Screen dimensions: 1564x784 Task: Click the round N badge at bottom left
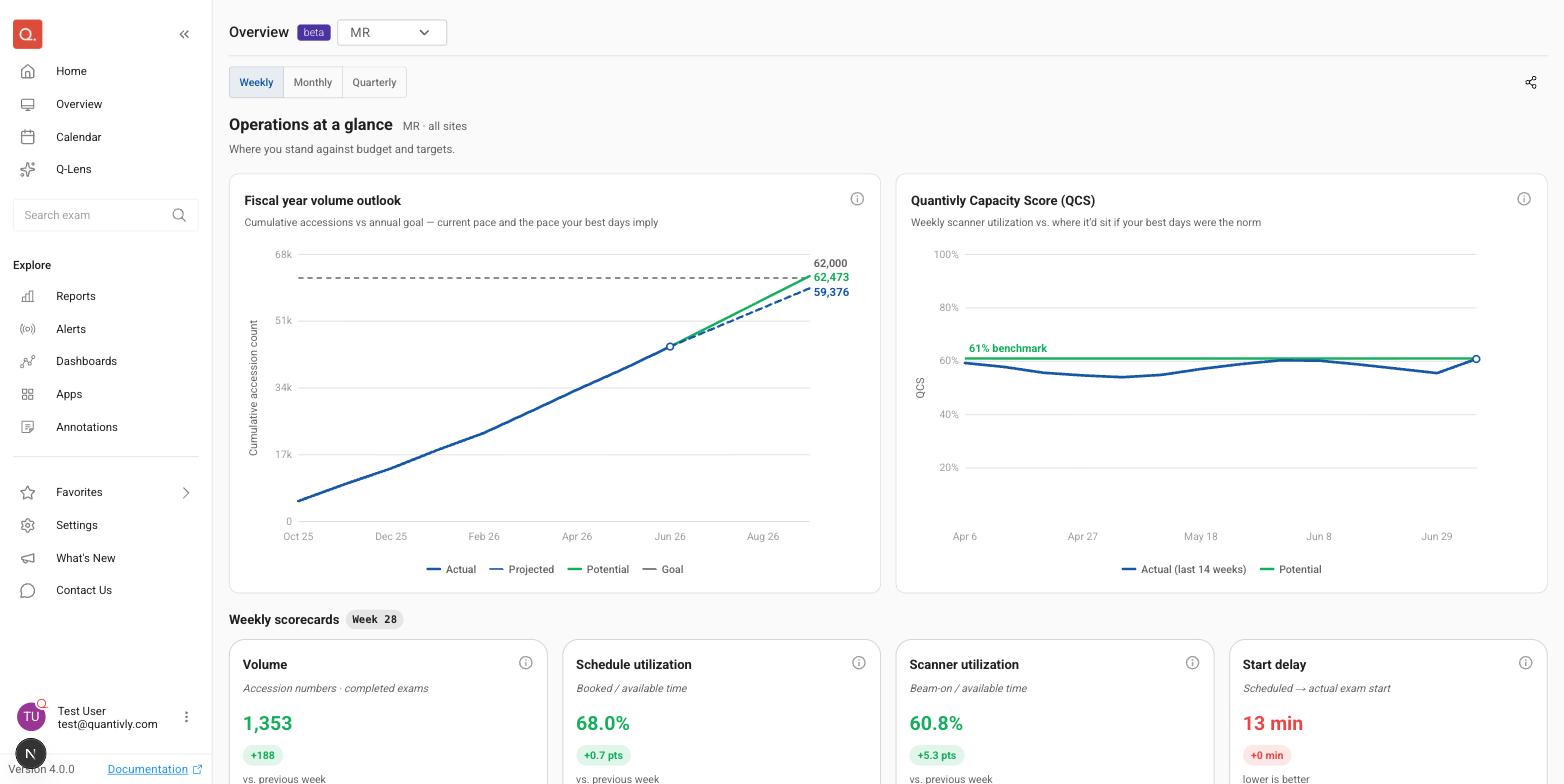pyautogui.click(x=30, y=754)
